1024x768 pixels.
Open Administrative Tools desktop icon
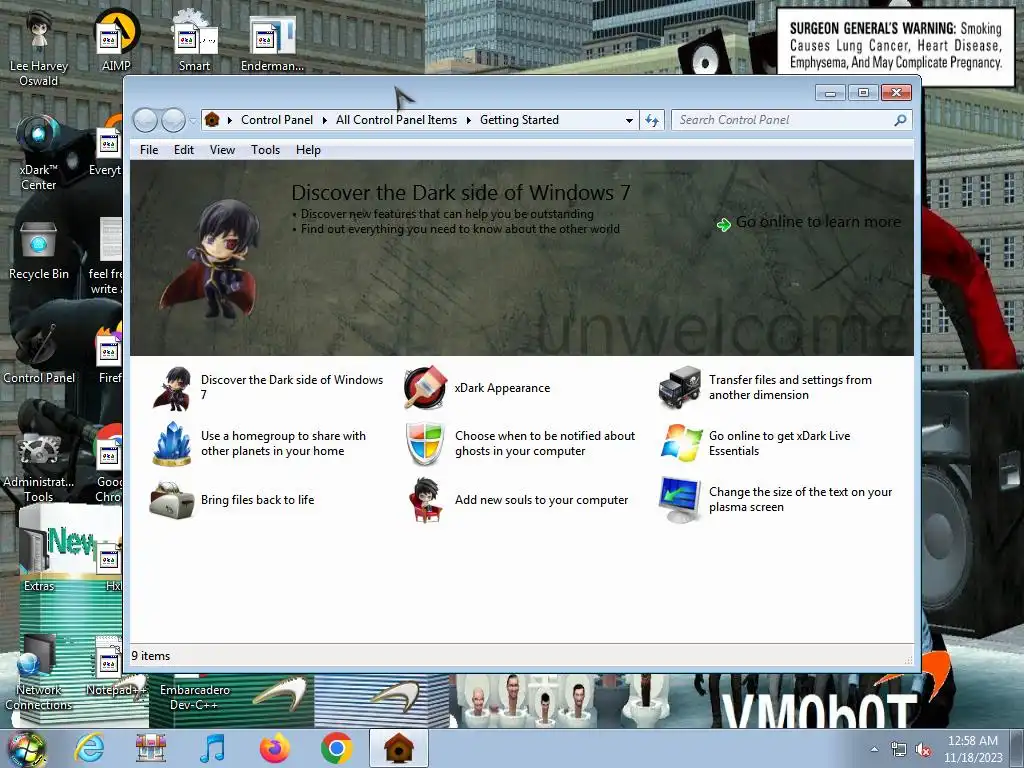(x=39, y=466)
